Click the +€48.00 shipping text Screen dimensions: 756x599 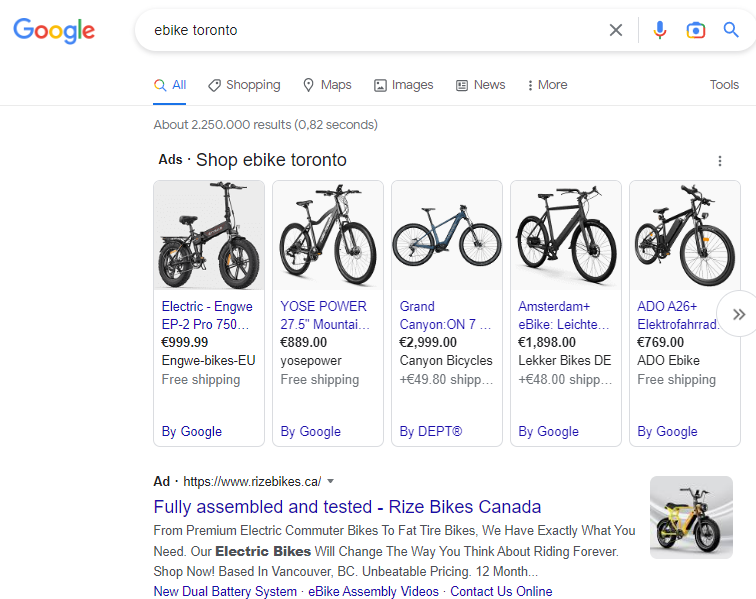[x=565, y=380]
